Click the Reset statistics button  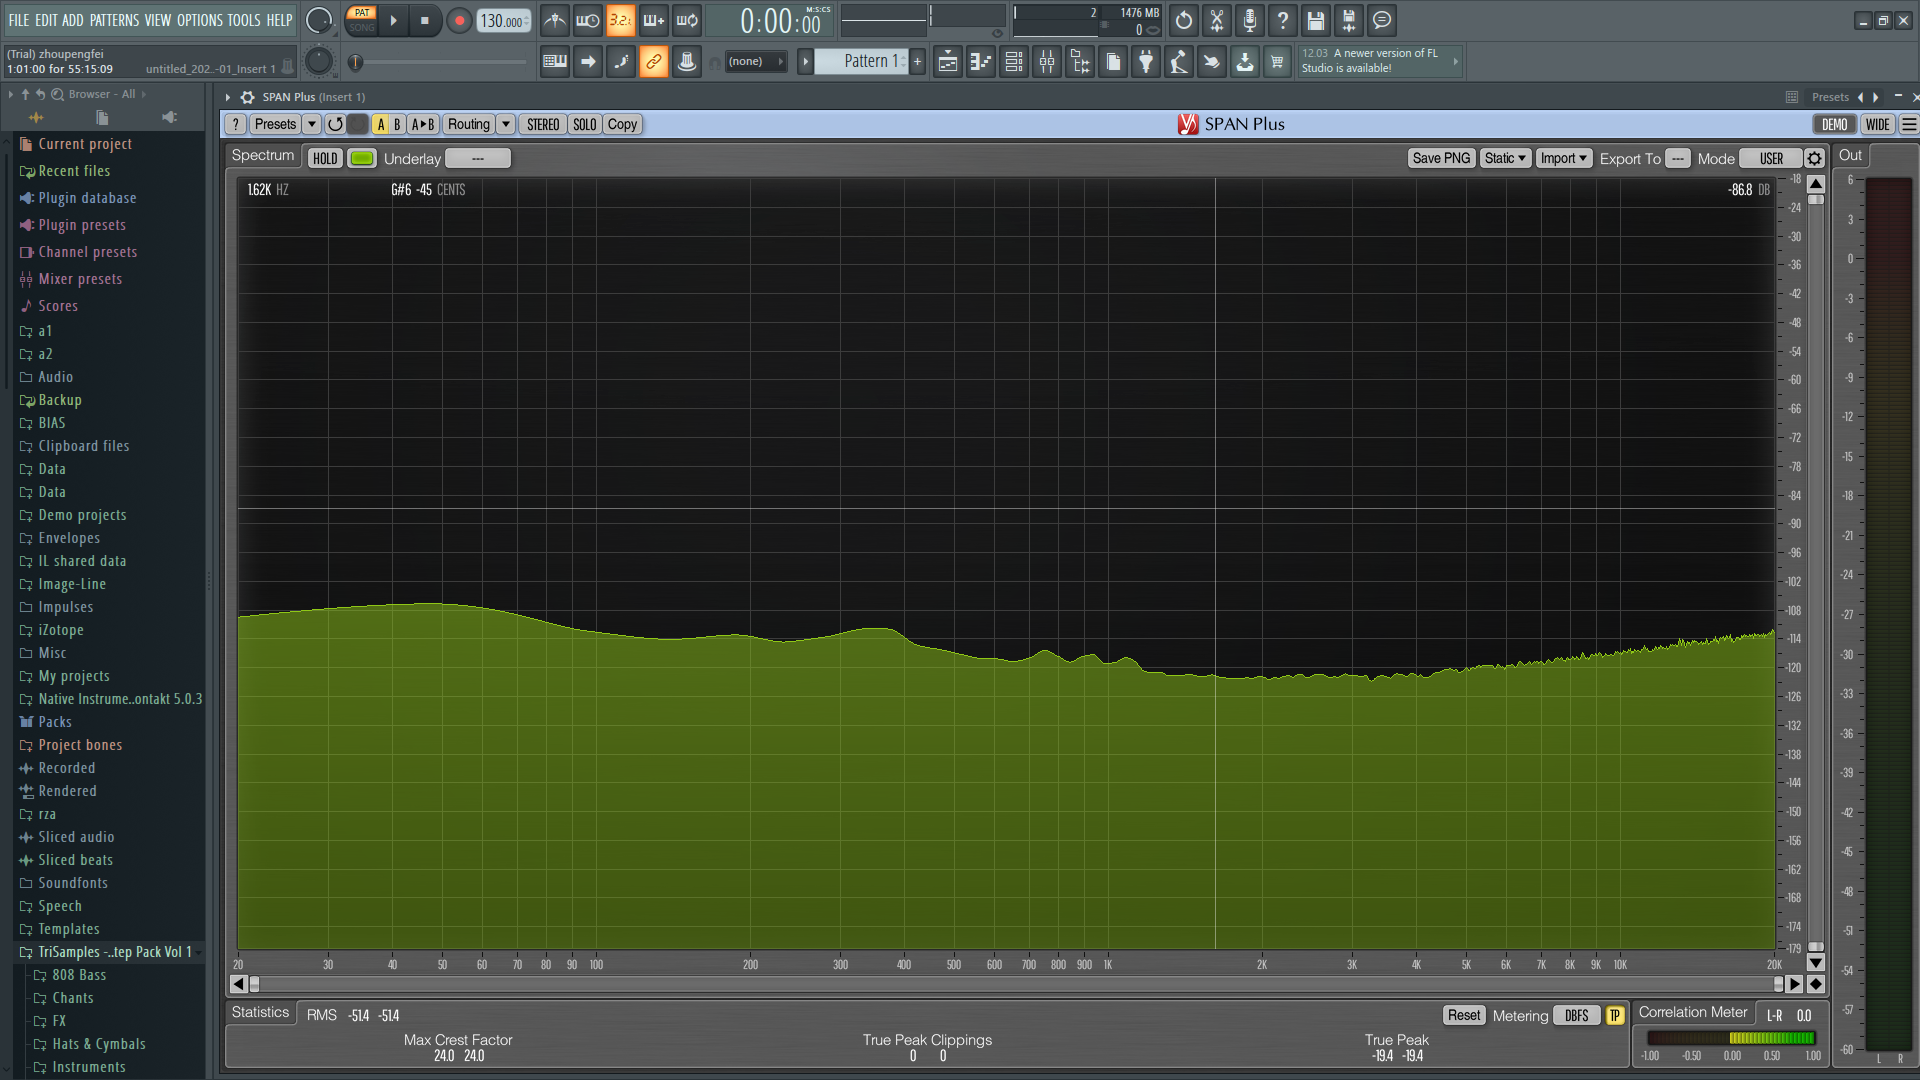coord(1463,1015)
